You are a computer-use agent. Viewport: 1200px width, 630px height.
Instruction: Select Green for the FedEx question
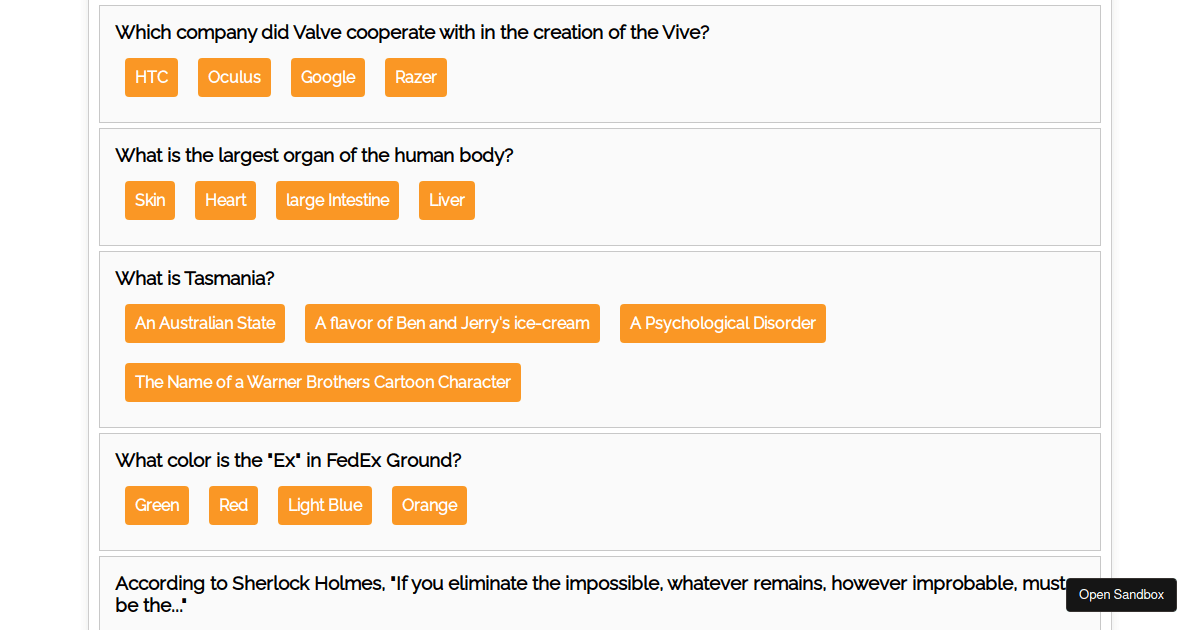coord(157,505)
